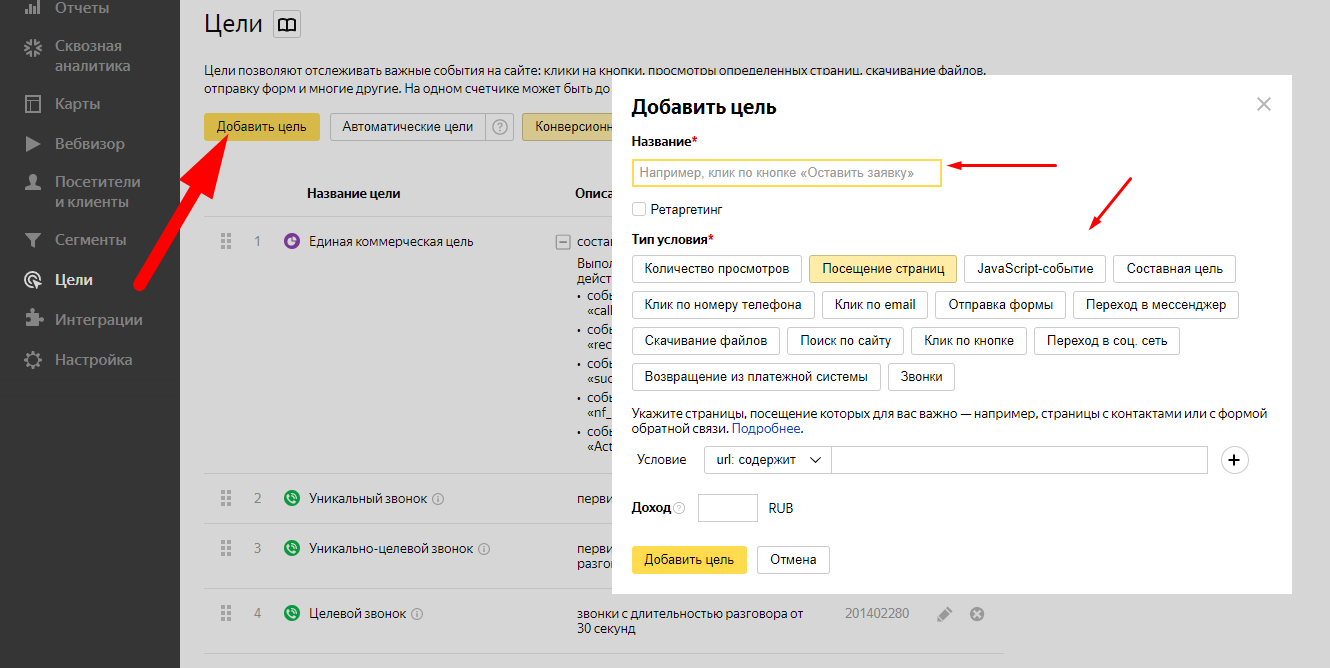The width and height of the screenshot is (1330, 668).
Task: Select the Скачивание файлов condition type
Action: tap(706, 340)
